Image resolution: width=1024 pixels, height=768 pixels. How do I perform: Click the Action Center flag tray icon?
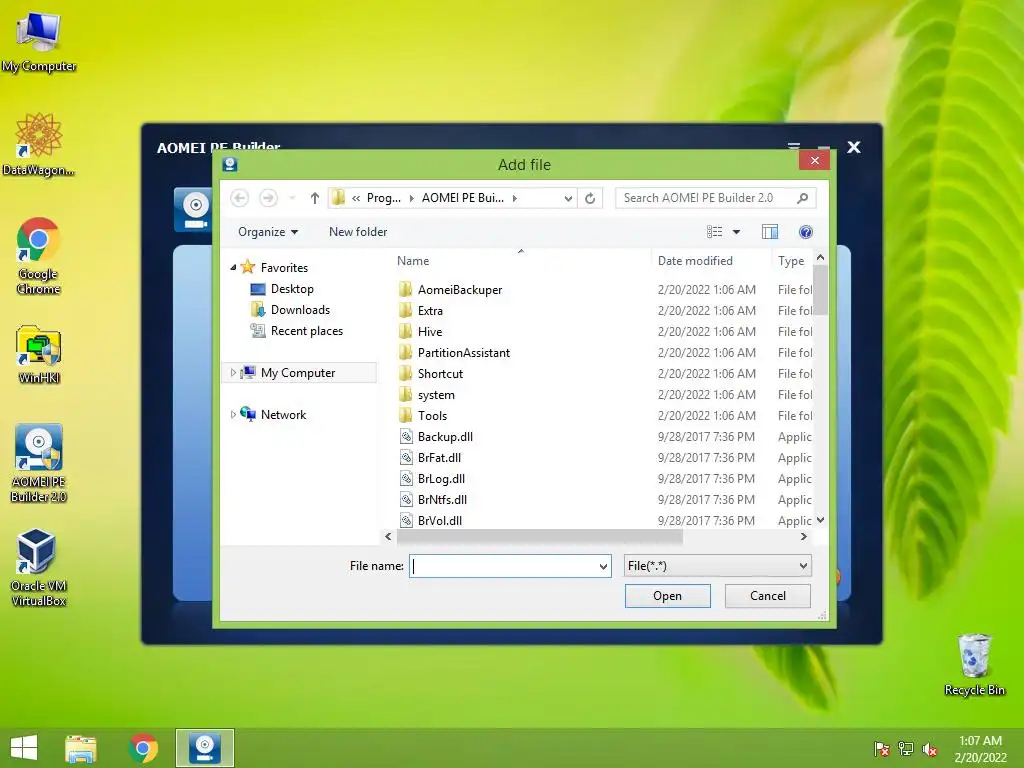pos(882,748)
